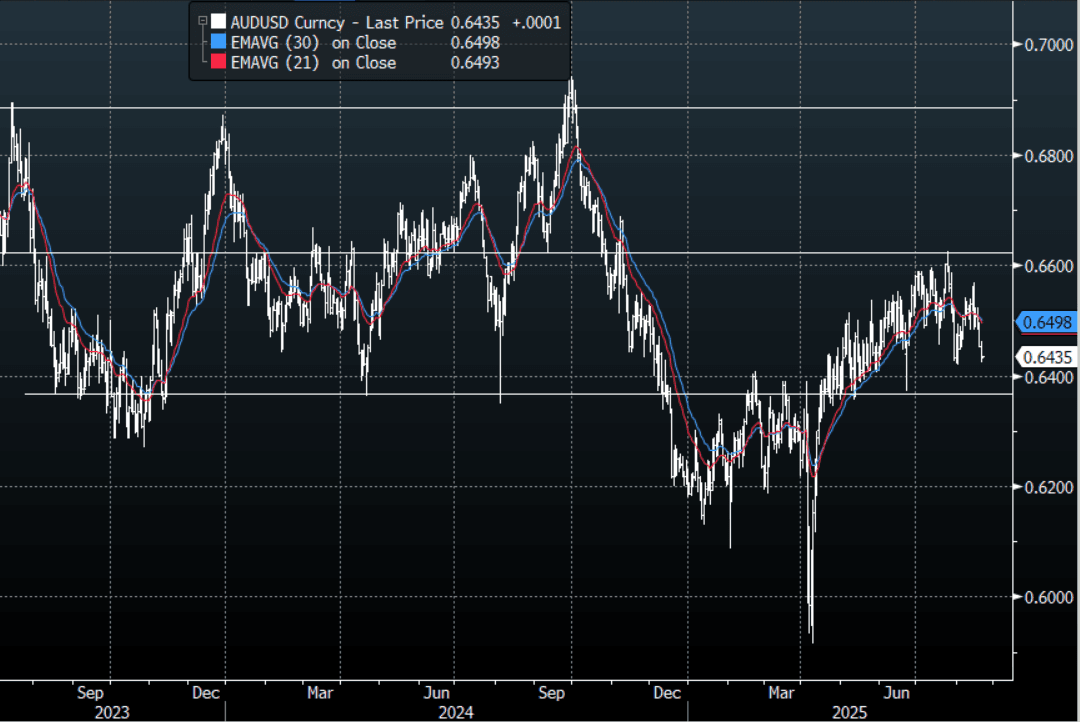Screen dimensions: 1080x722
Task: Click the white 0.6435 last price tag
Action: (x=1045, y=357)
